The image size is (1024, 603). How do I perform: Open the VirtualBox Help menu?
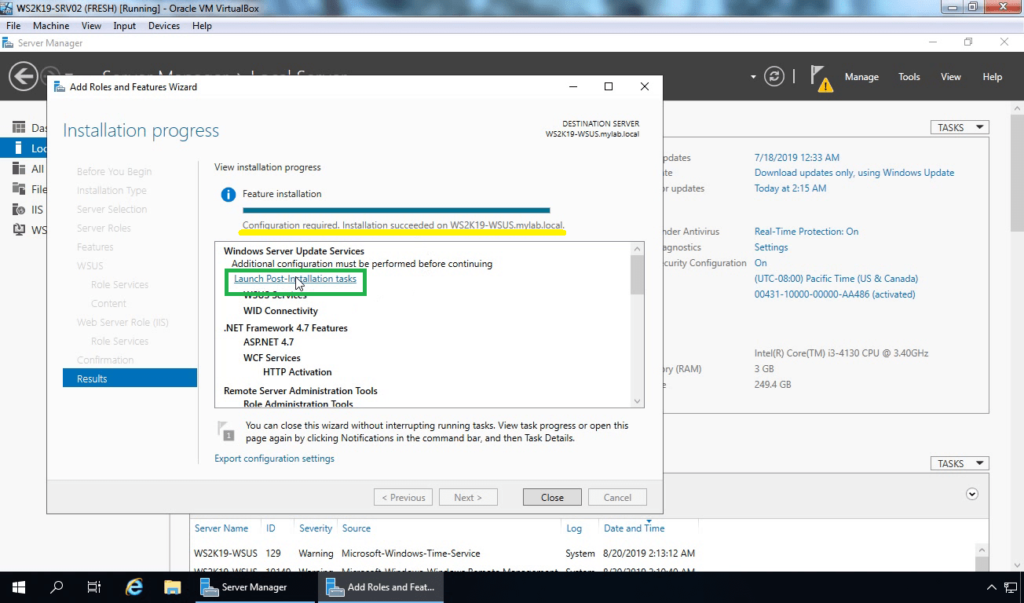(202, 25)
